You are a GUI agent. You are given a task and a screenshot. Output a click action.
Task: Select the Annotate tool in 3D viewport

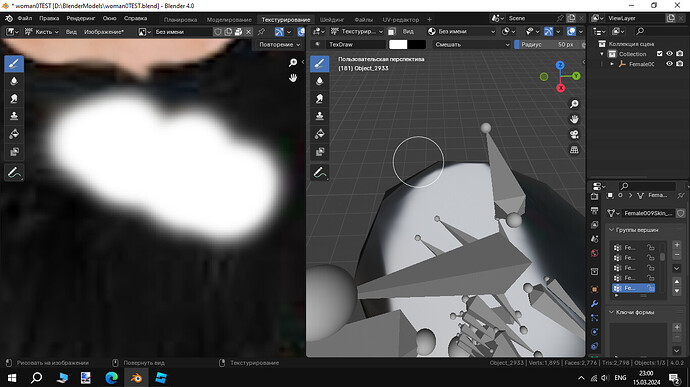(320, 173)
